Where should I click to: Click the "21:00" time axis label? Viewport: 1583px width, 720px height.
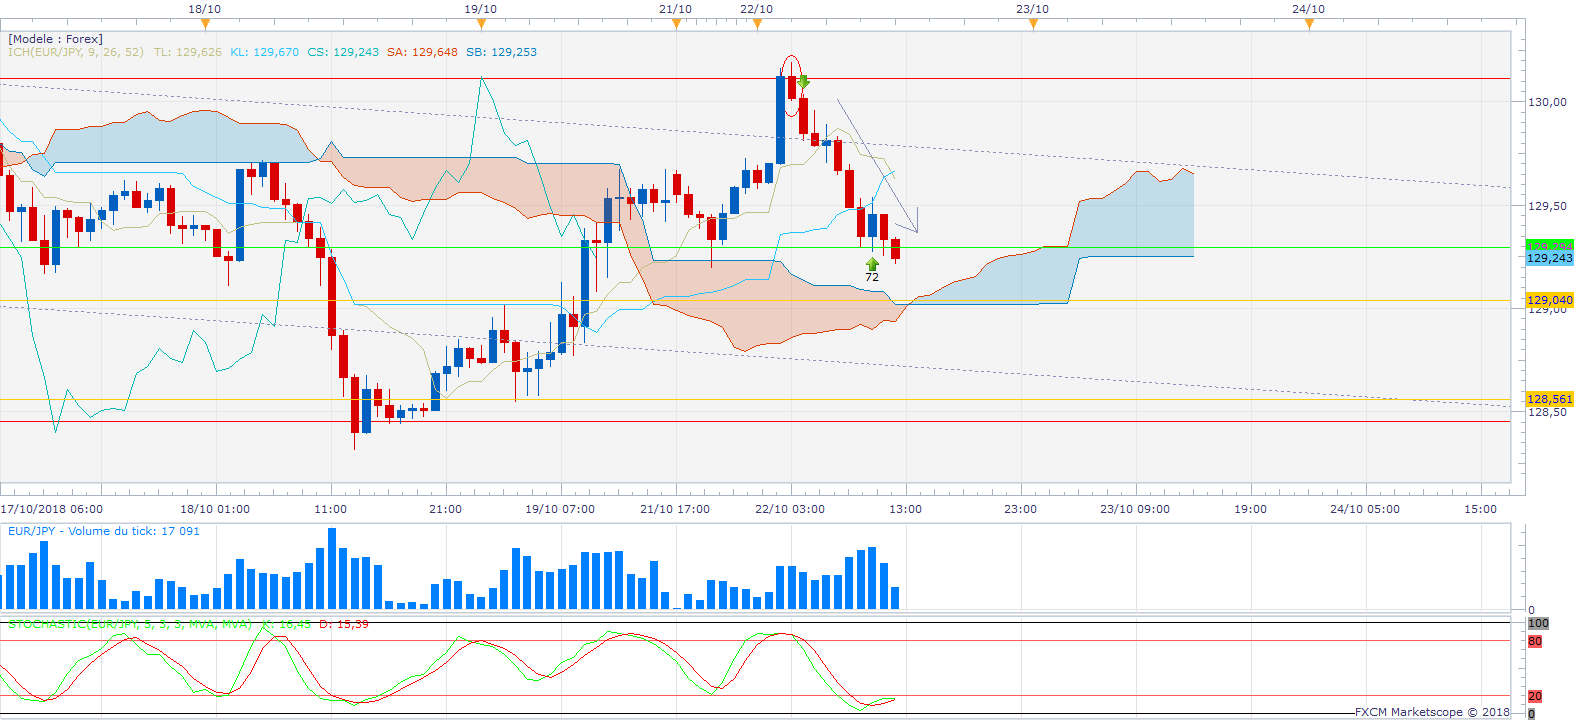pyautogui.click(x=446, y=509)
